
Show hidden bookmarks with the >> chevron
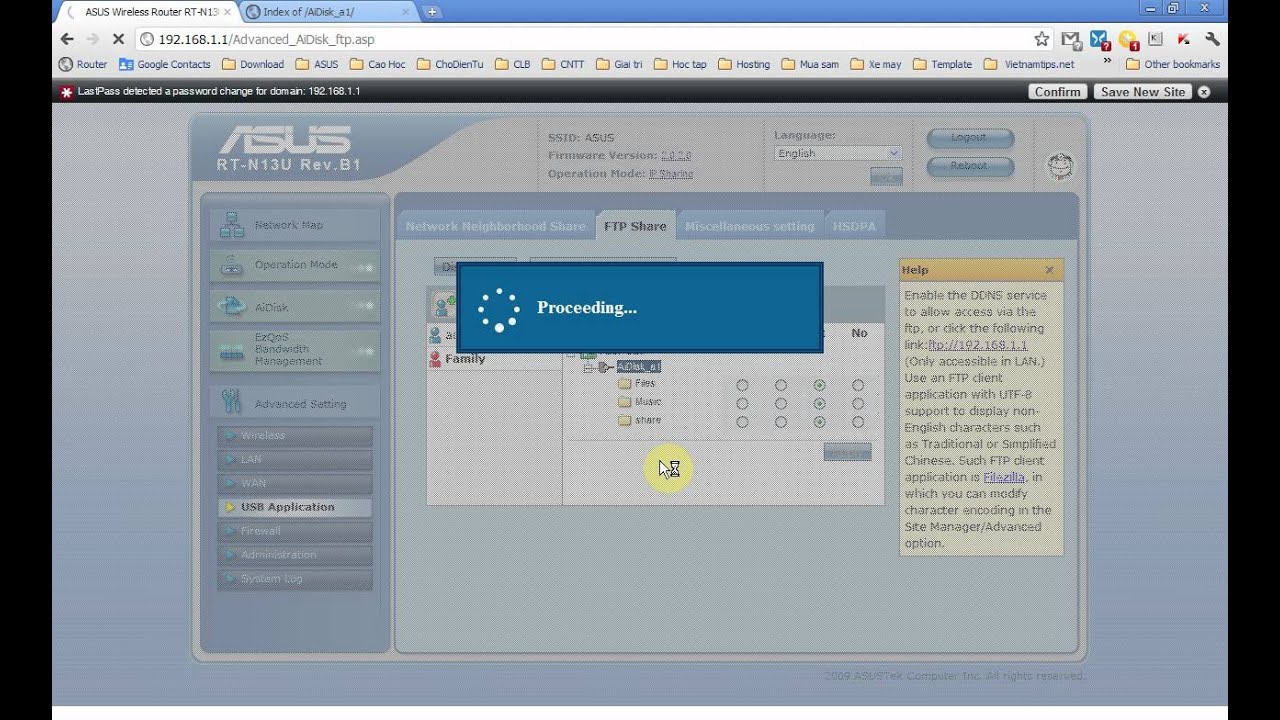coord(1107,62)
